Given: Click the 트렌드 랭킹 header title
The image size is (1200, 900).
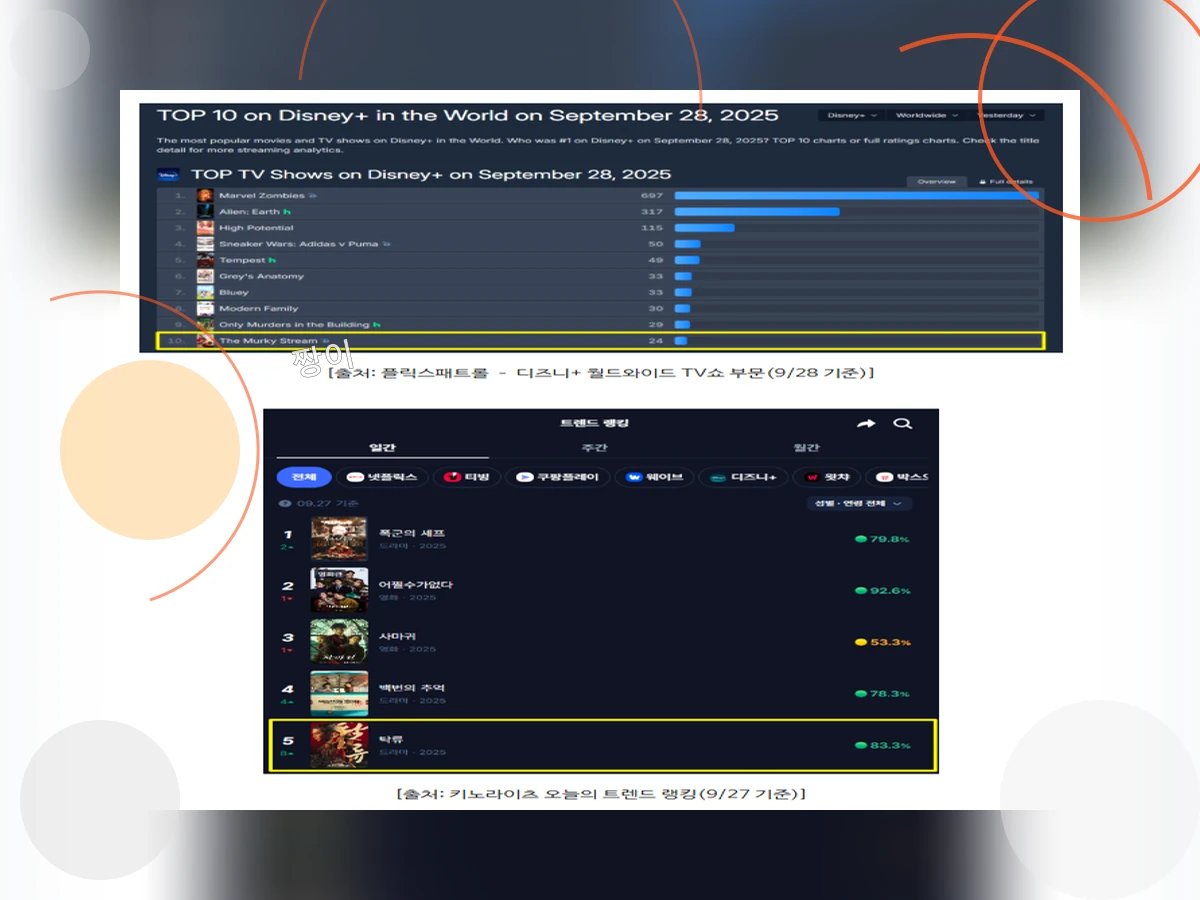Looking at the screenshot, I should pyautogui.click(x=594, y=423).
